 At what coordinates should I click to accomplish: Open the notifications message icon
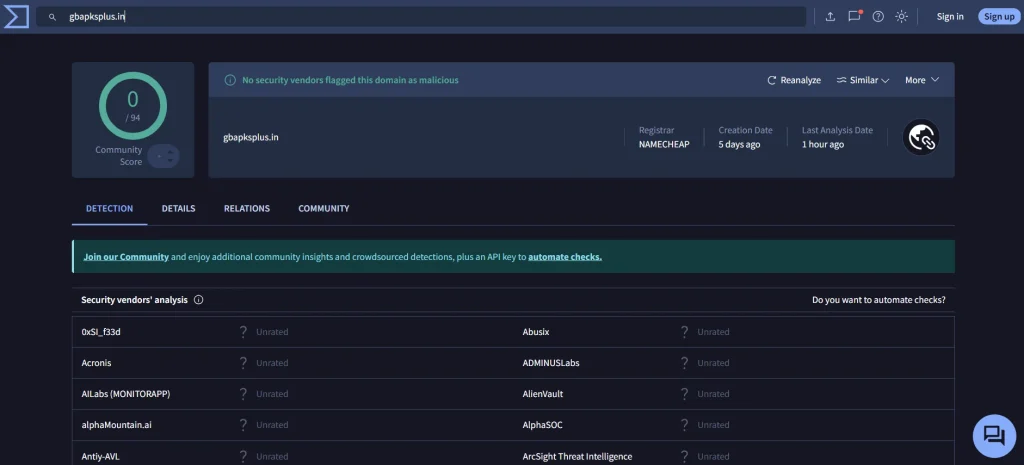(x=854, y=16)
